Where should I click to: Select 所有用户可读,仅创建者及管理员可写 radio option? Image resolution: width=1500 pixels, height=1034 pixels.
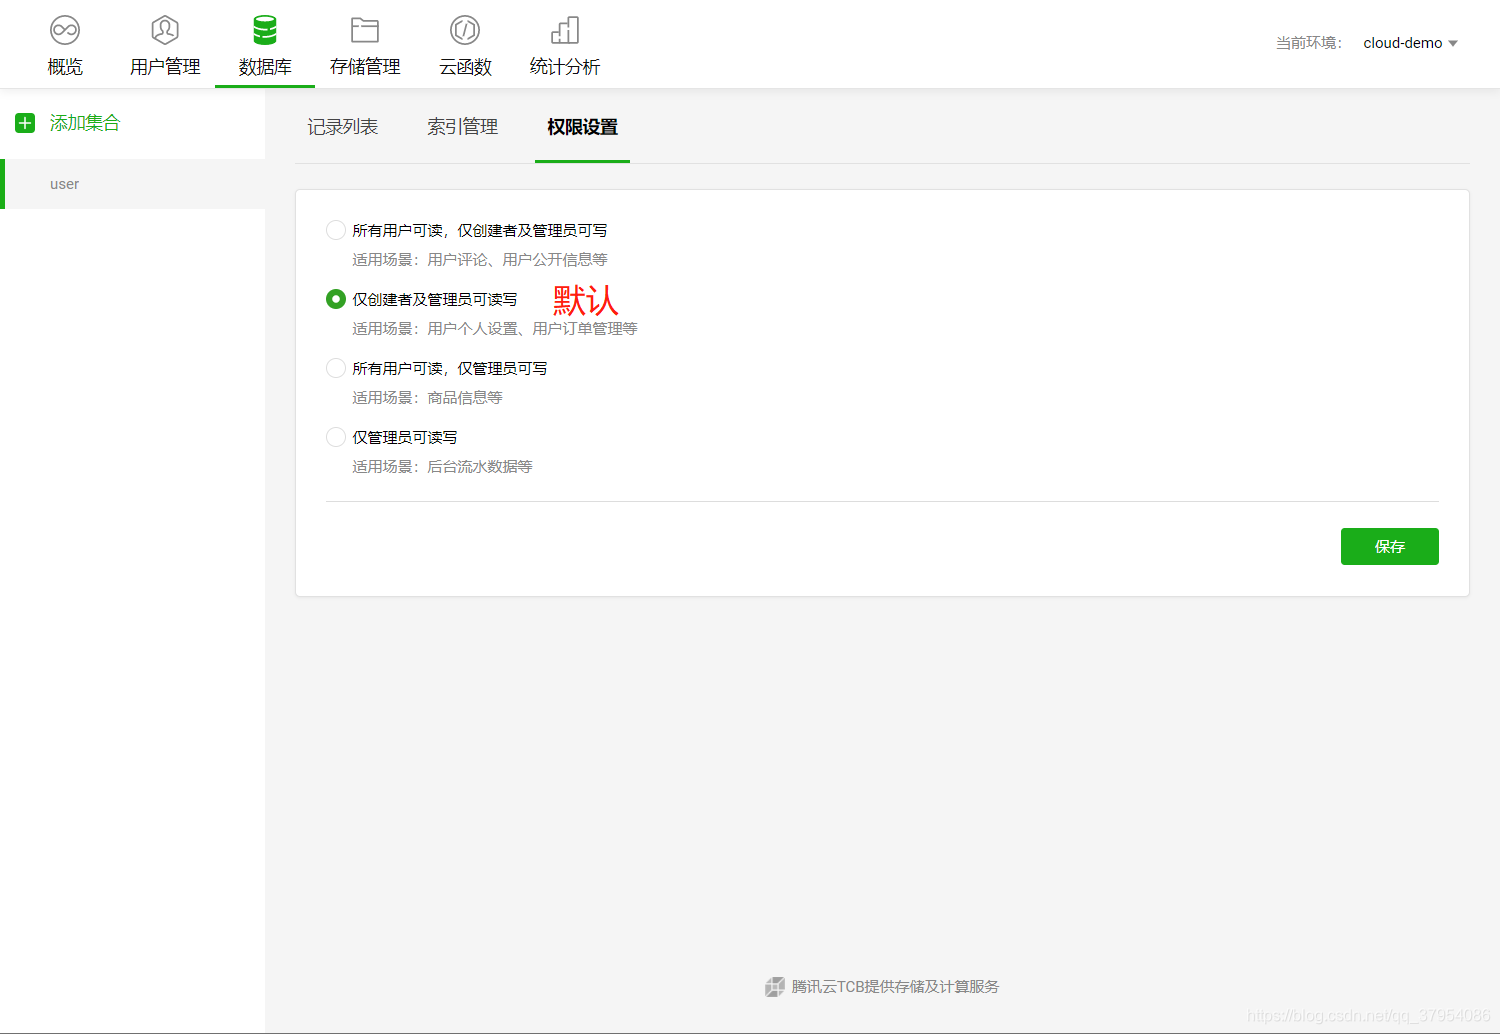pos(336,230)
